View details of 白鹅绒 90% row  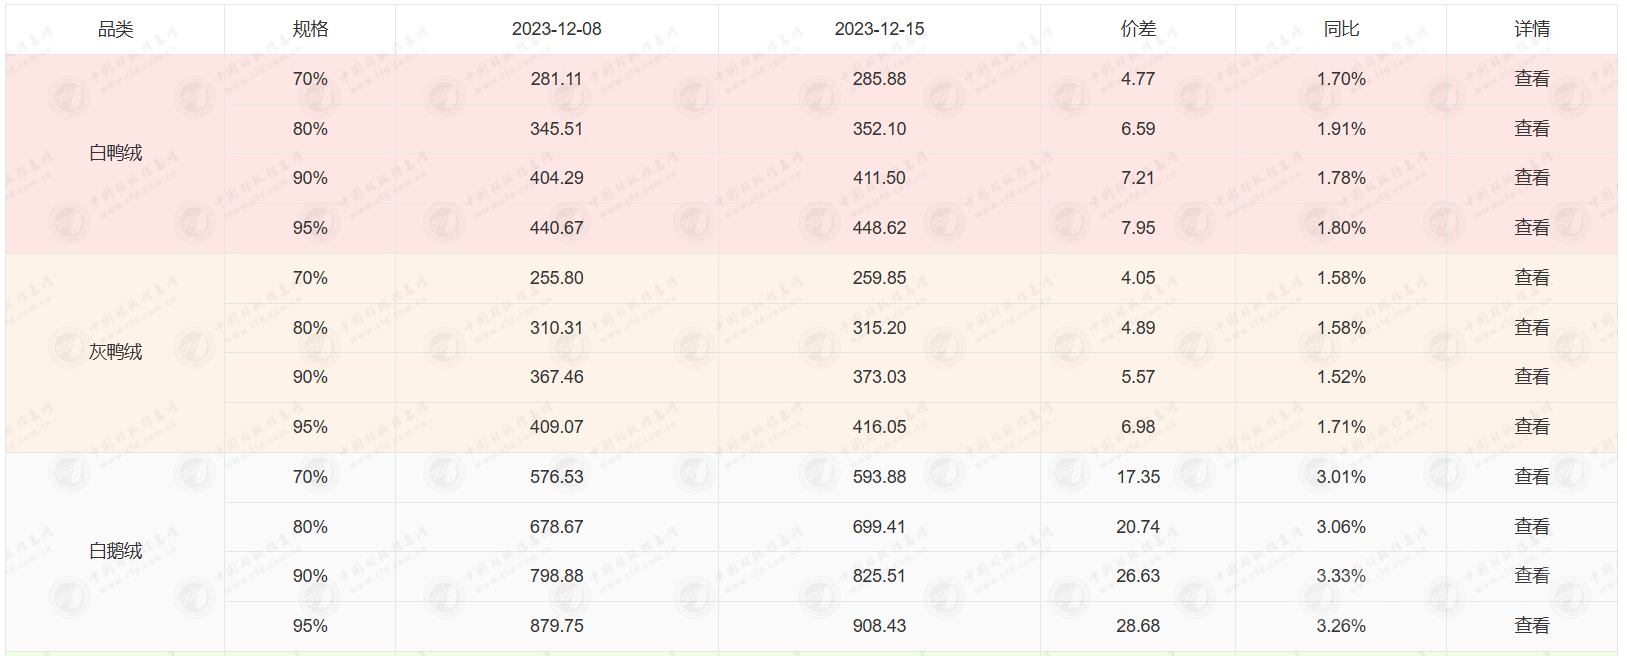(1531, 576)
